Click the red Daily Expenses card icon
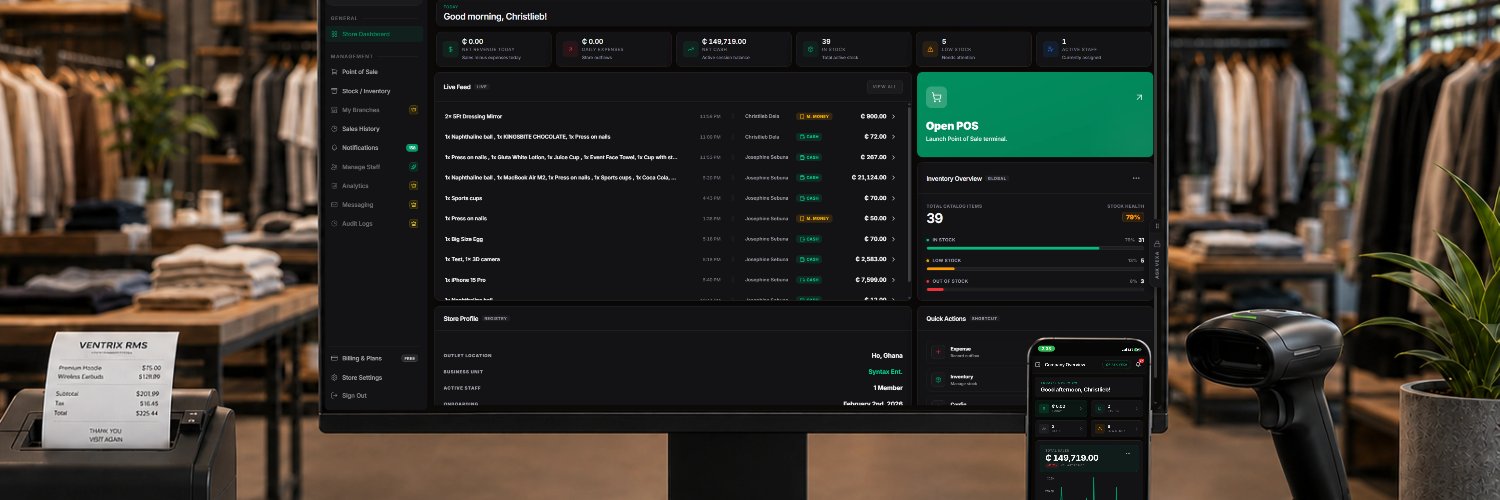1500x500 pixels. tap(570, 48)
